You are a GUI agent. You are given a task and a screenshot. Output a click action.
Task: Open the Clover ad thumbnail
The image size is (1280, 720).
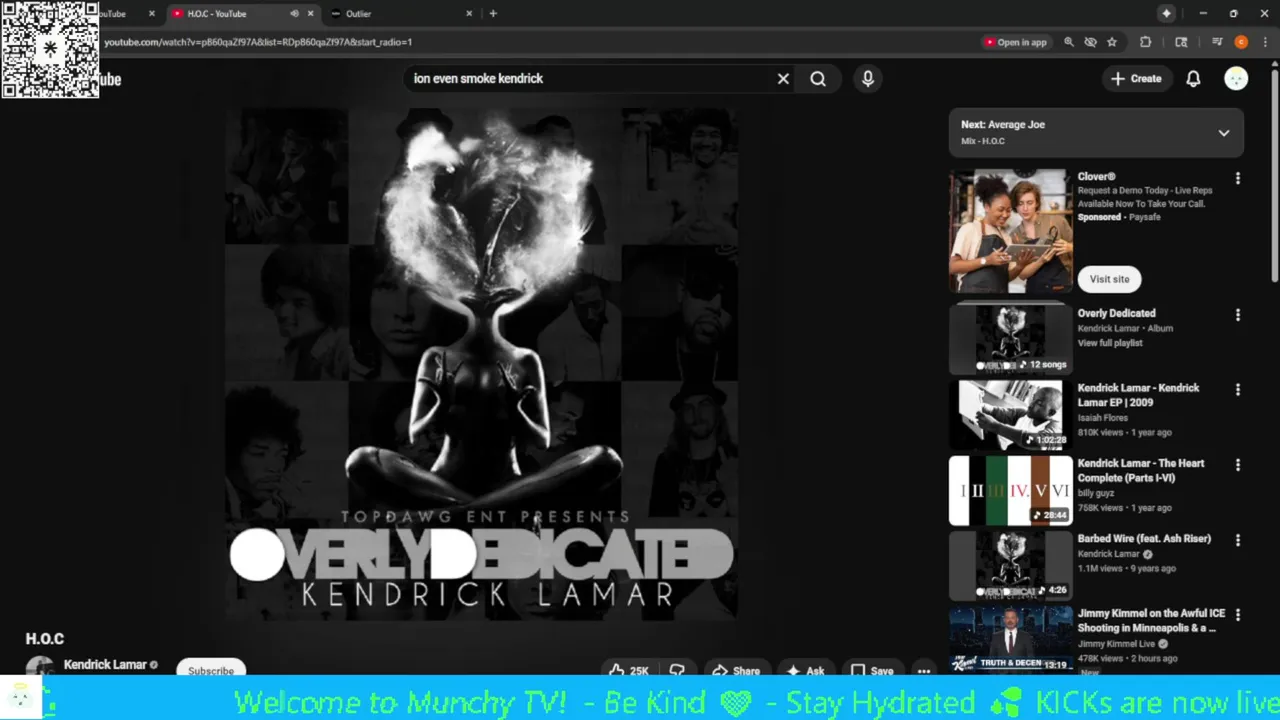coord(1010,231)
